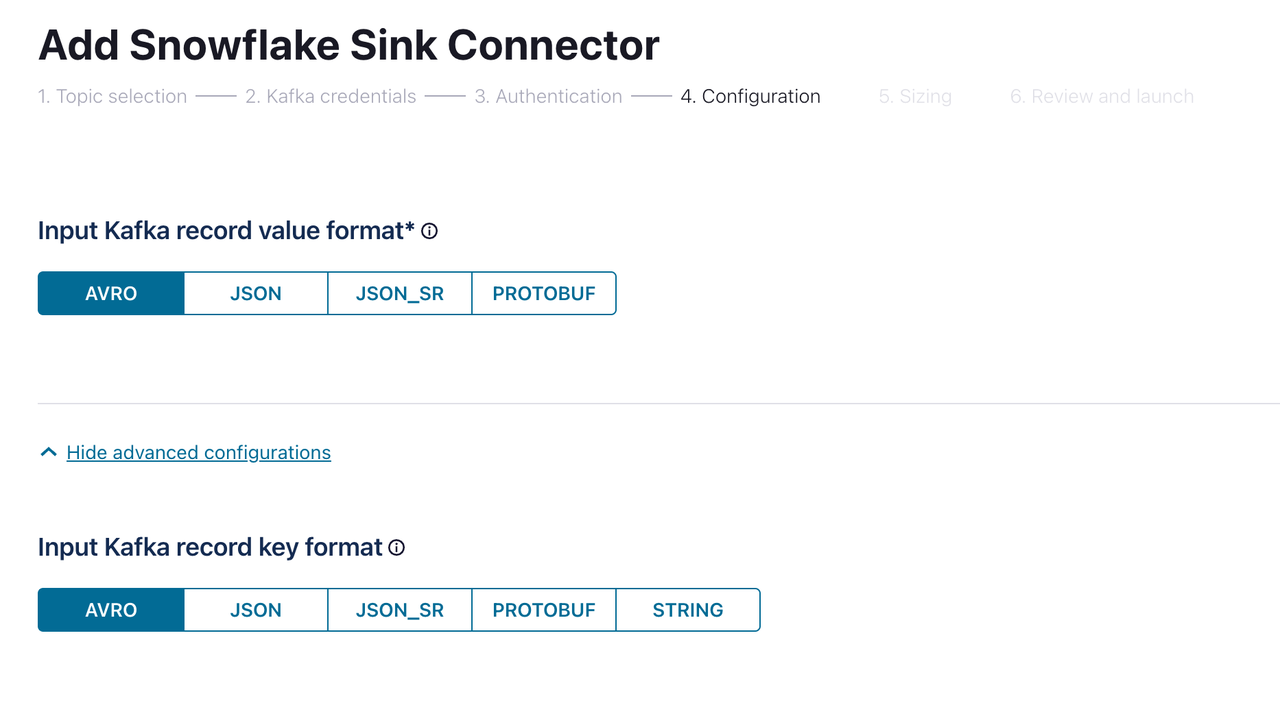Go back to the Topic selection step
This screenshot has width=1280, height=703.
click(112, 96)
